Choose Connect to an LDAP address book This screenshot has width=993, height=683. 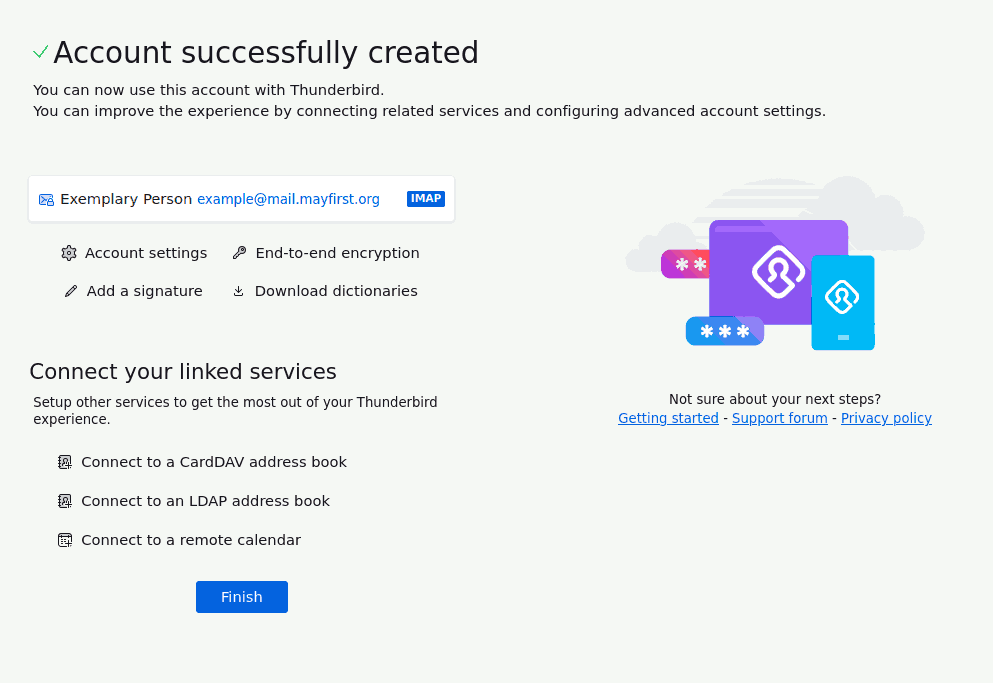pyautogui.click(x=205, y=501)
